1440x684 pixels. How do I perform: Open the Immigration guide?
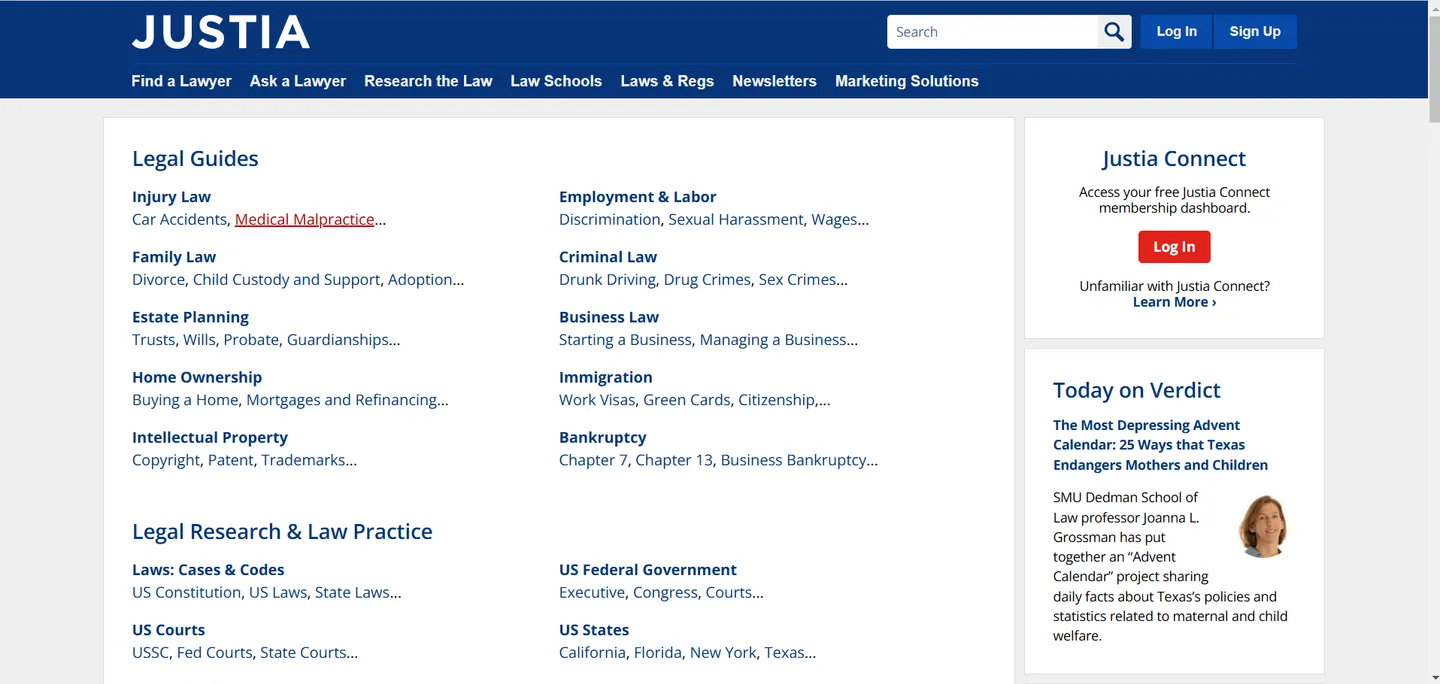[x=605, y=377]
